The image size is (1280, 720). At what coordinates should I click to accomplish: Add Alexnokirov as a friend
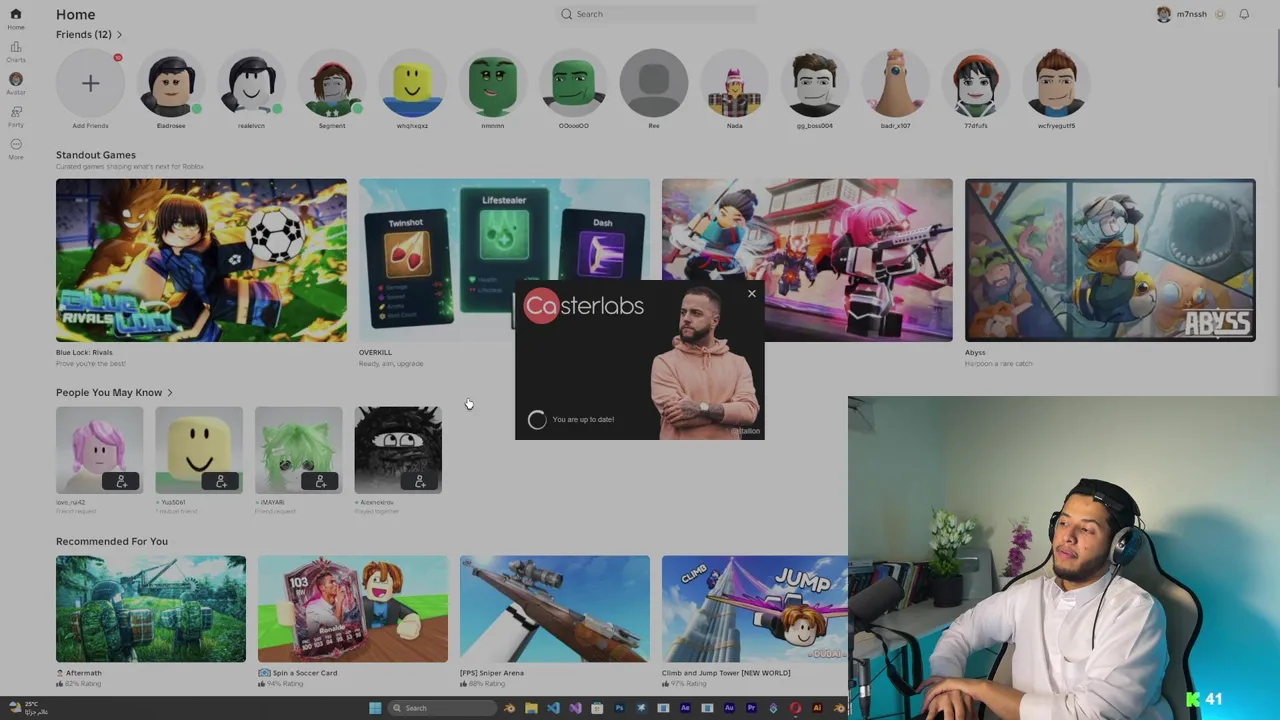(420, 481)
